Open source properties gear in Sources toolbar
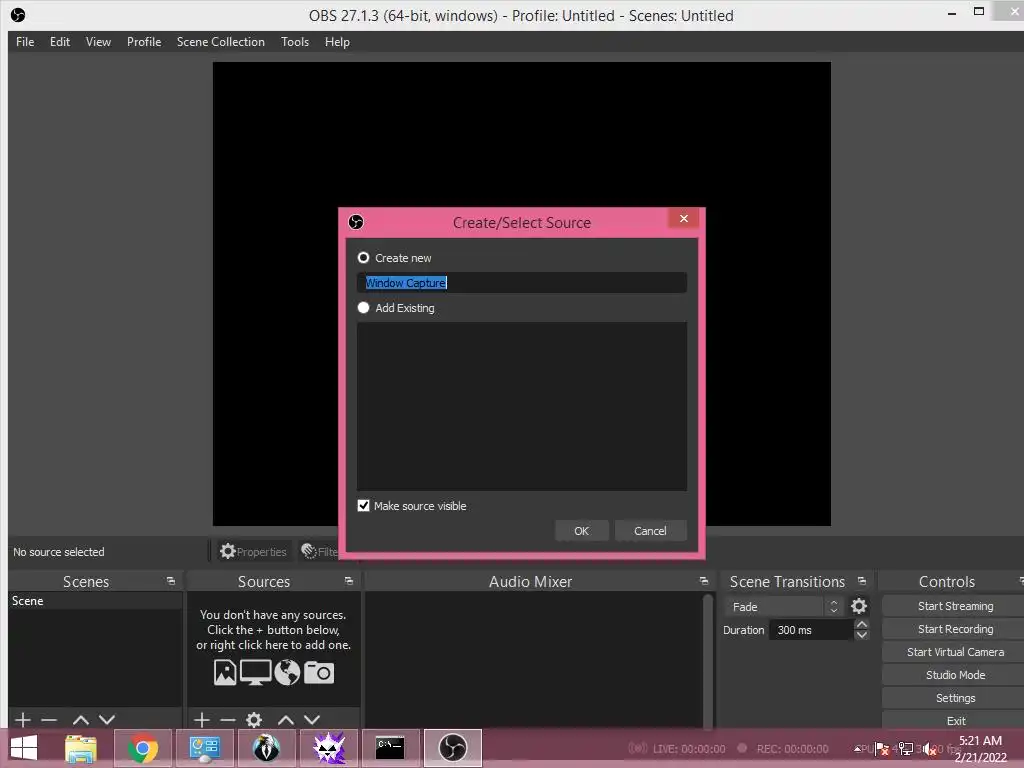 [254, 720]
